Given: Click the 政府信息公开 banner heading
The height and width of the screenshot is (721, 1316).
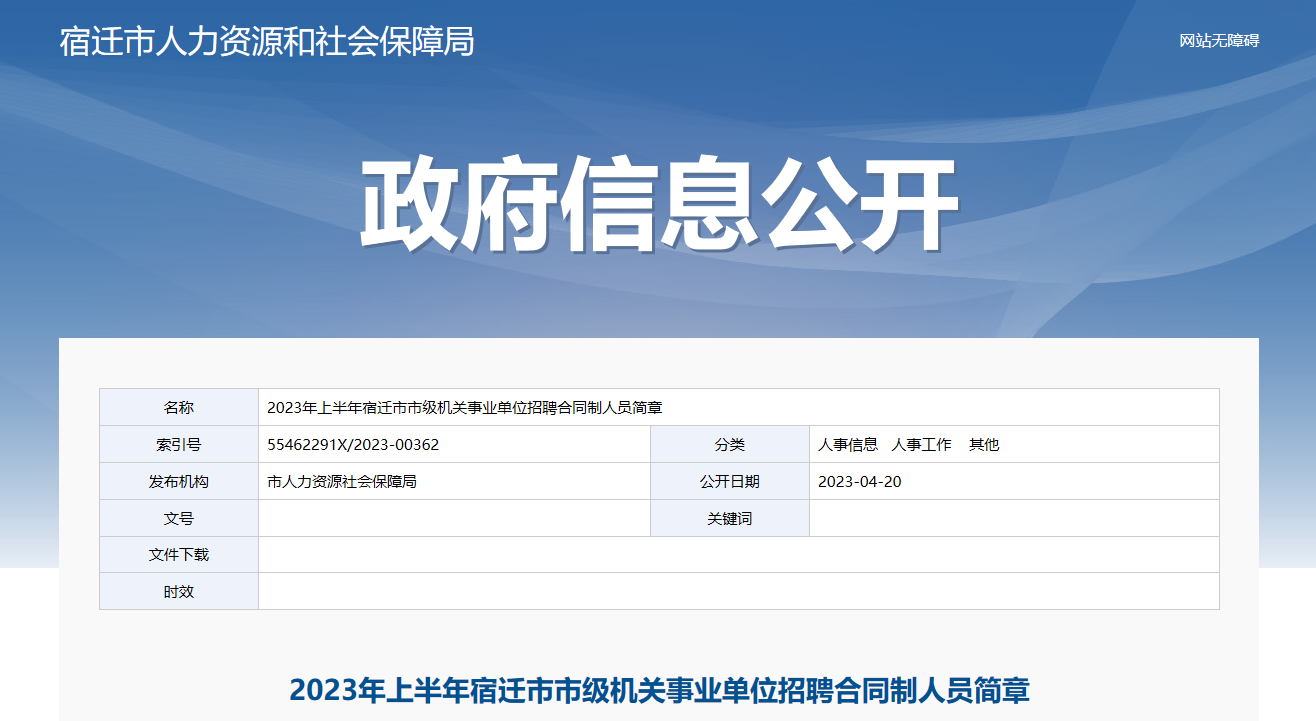Looking at the screenshot, I should pos(659,206).
